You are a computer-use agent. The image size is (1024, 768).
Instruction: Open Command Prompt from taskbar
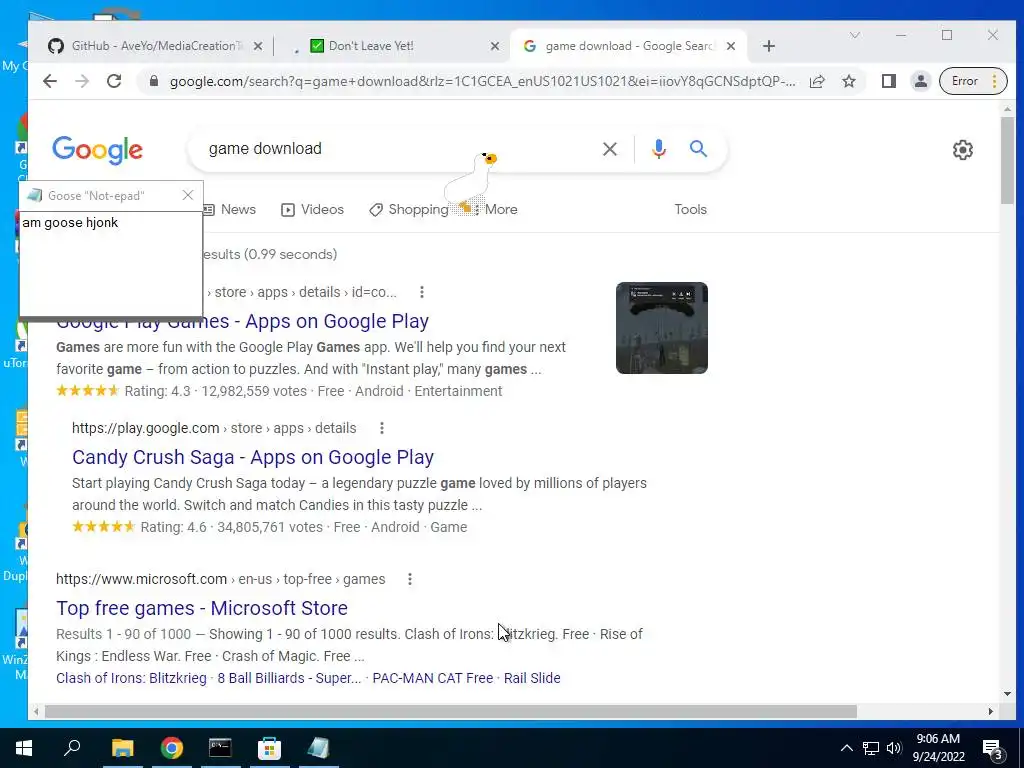point(220,748)
